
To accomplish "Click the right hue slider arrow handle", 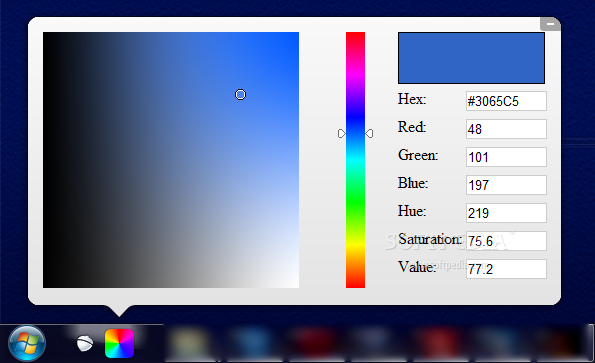I will pyautogui.click(x=369, y=134).
